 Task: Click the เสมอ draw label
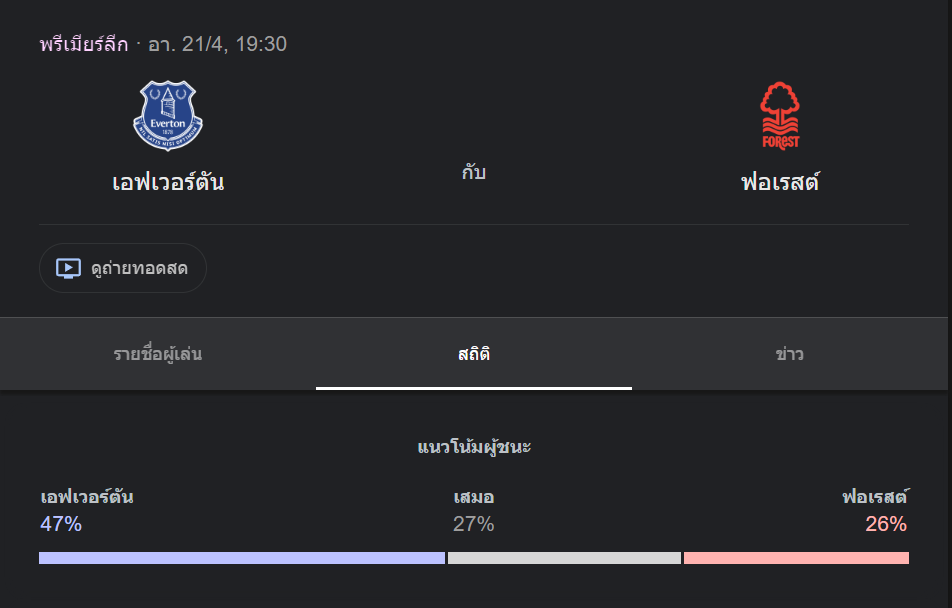[474, 497]
